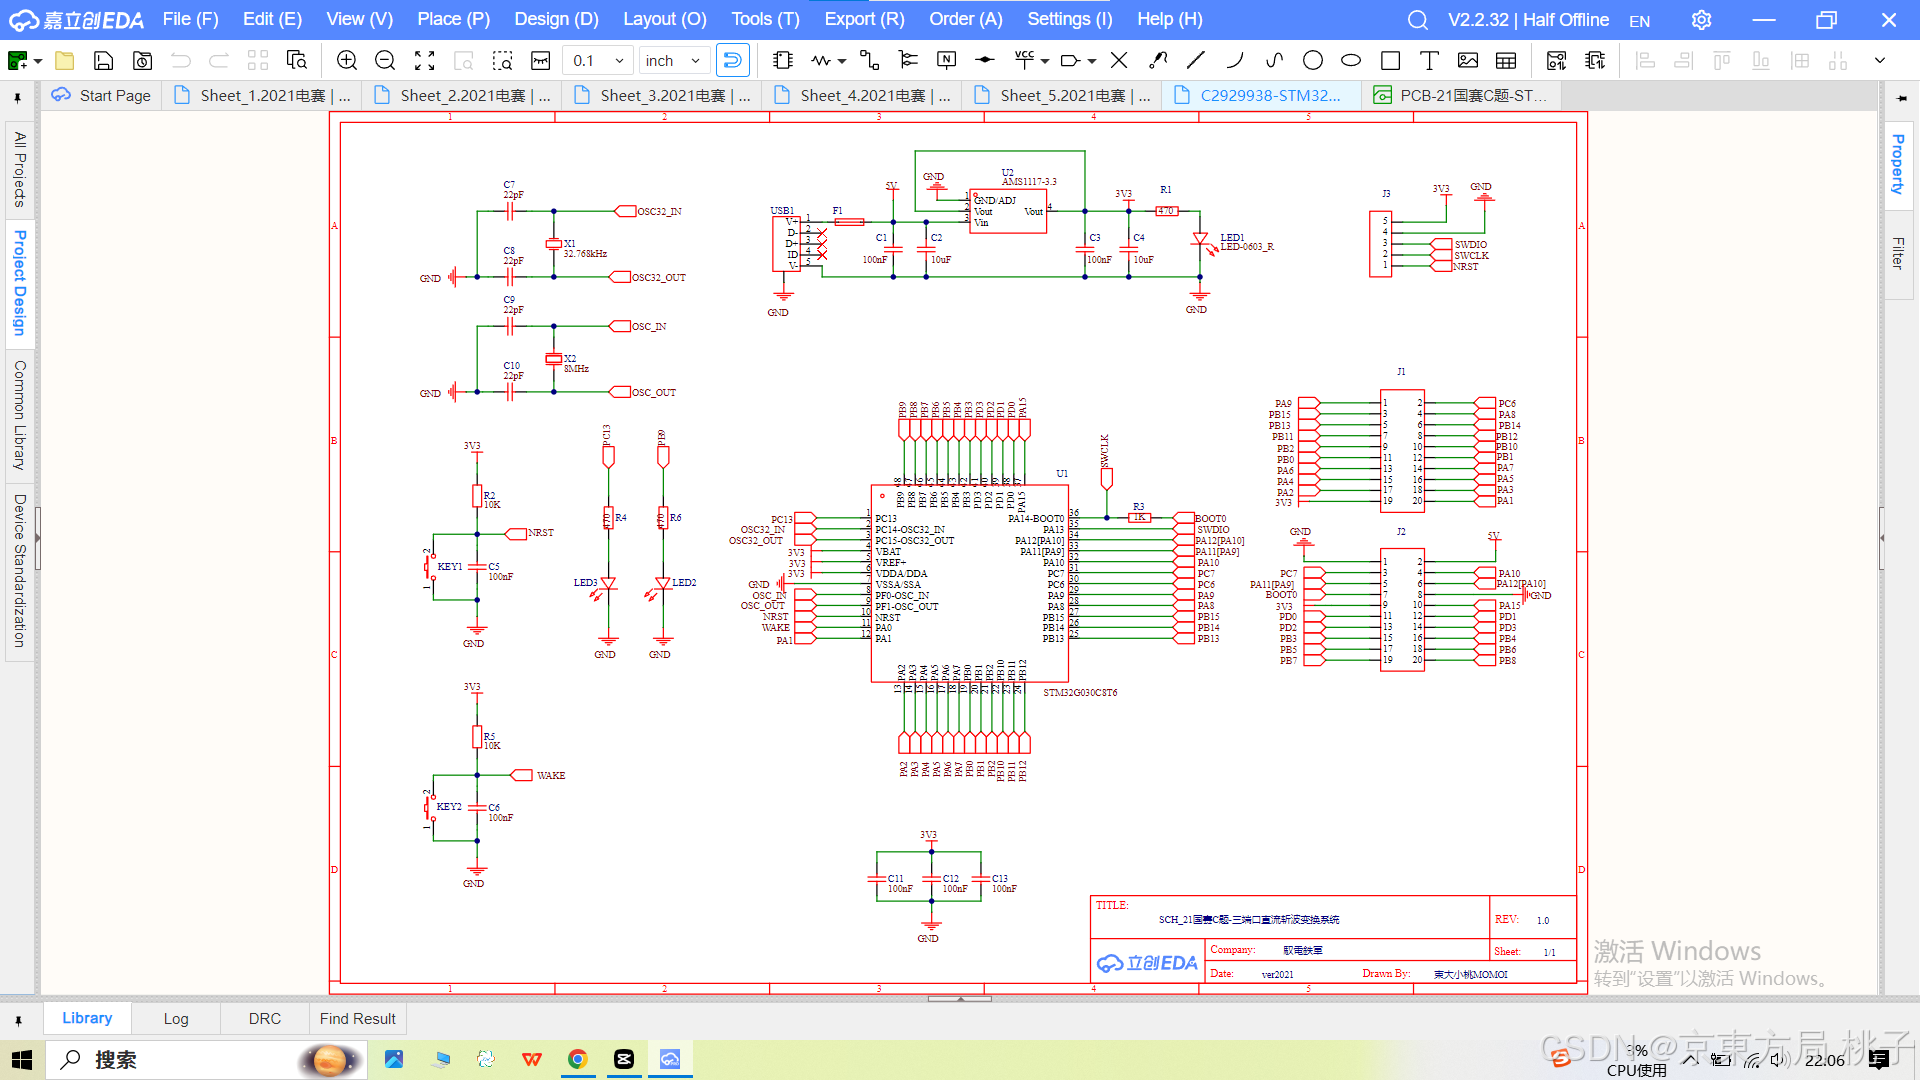Select the Net Label tool
Viewport: 1920px width, 1080px height.
[x=946, y=61]
